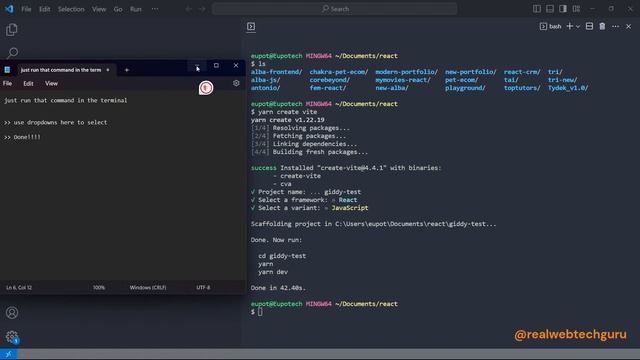Open the Notepad Edit menu

28,83
